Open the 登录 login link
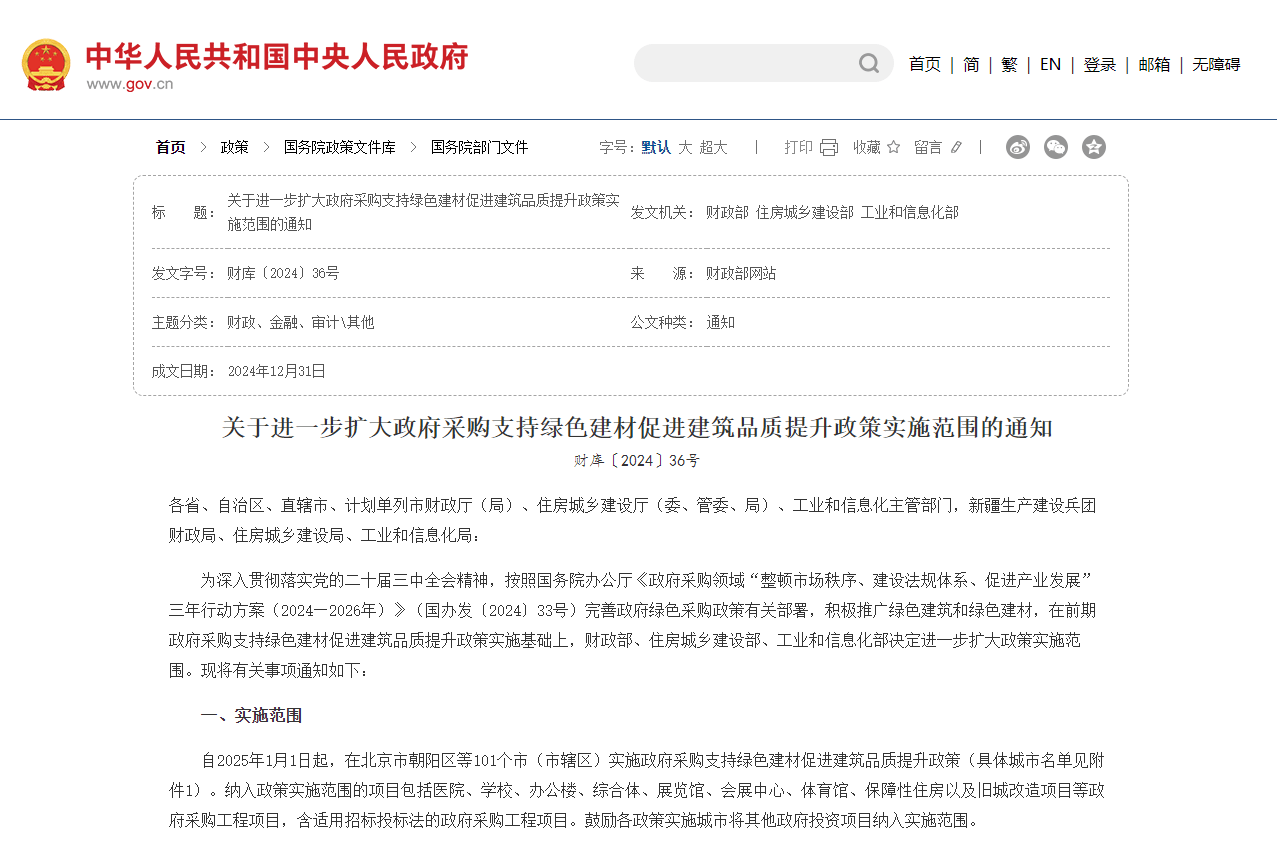The width and height of the screenshot is (1277, 846). pos(1100,64)
